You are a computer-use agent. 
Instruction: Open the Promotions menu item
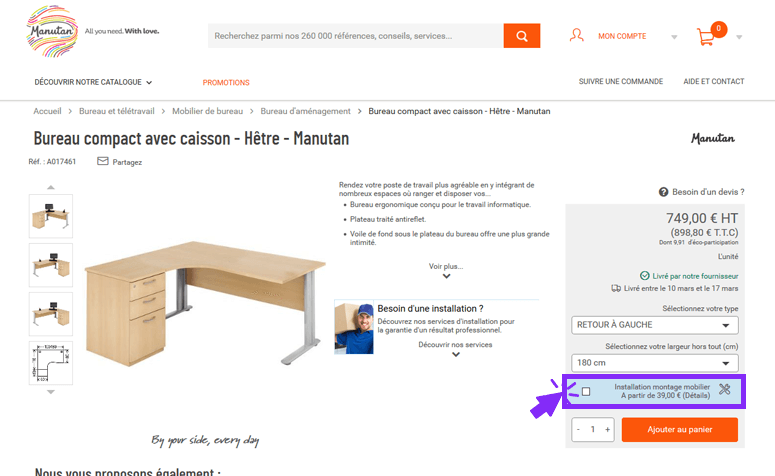click(x=226, y=83)
